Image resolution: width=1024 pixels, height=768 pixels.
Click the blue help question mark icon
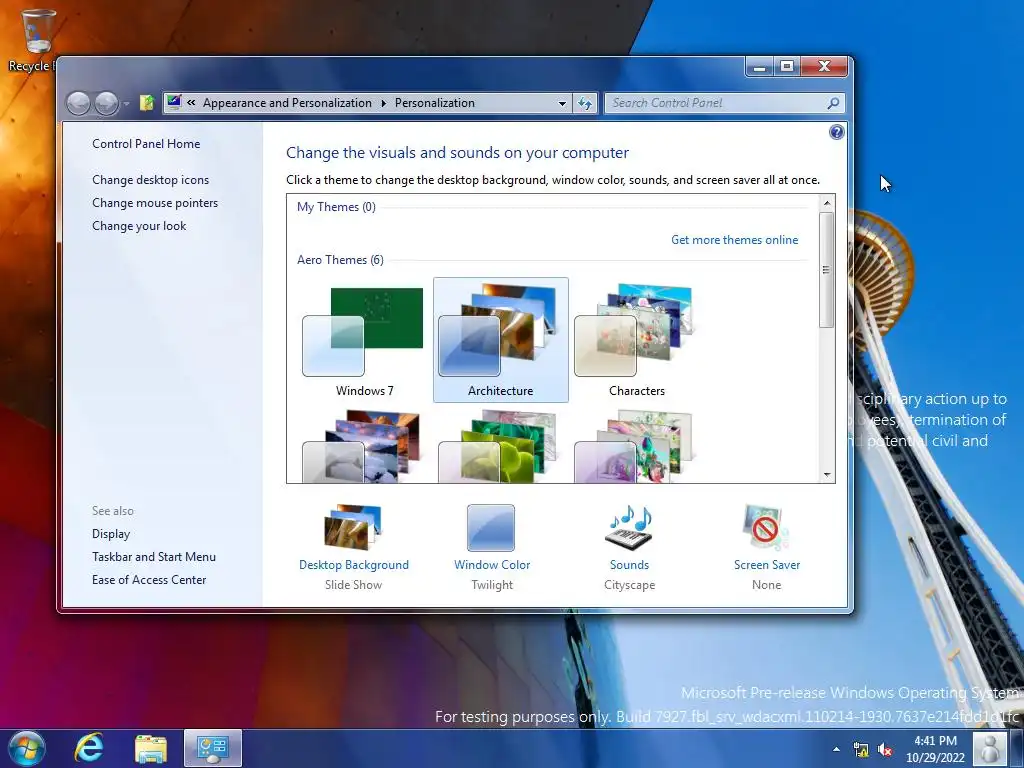[836, 133]
